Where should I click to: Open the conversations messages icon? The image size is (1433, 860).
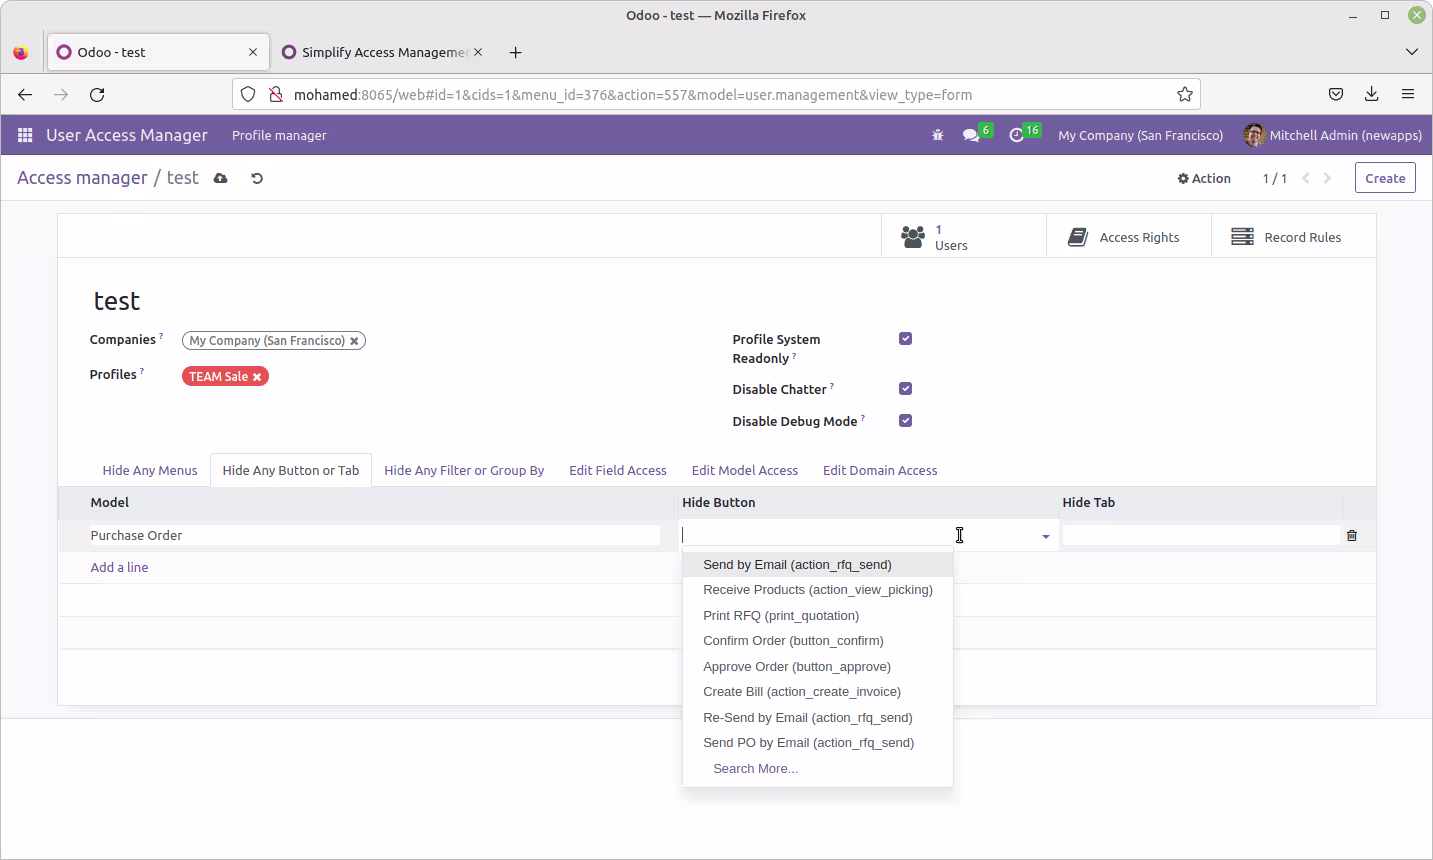pyautogui.click(x=971, y=135)
